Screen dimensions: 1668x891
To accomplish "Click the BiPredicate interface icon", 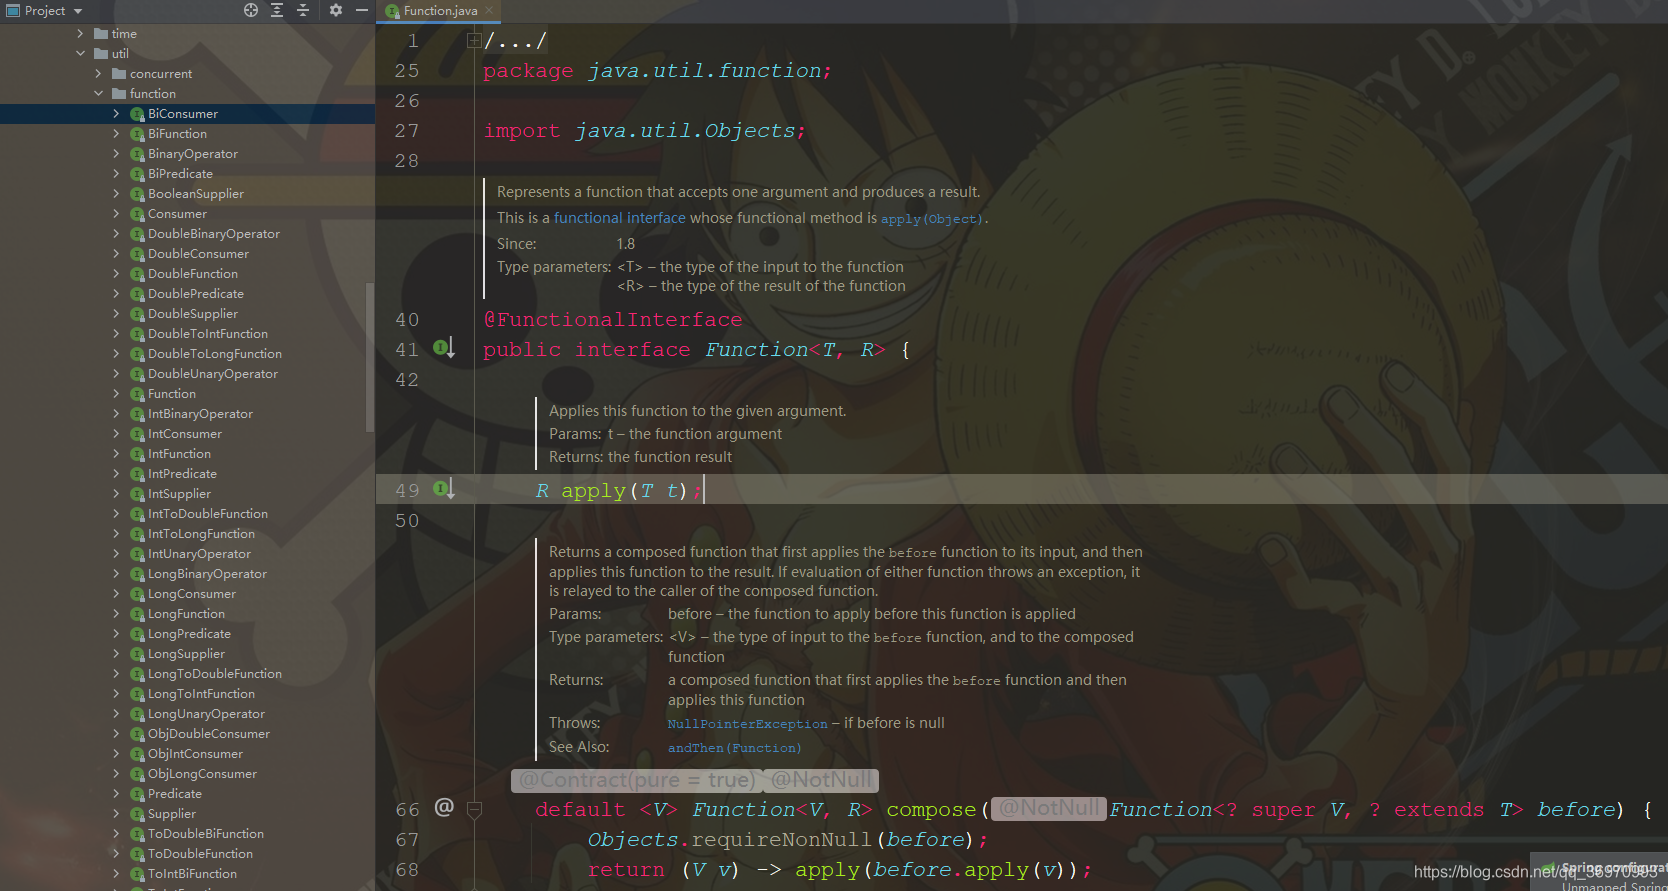I will [x=137, y=174].
